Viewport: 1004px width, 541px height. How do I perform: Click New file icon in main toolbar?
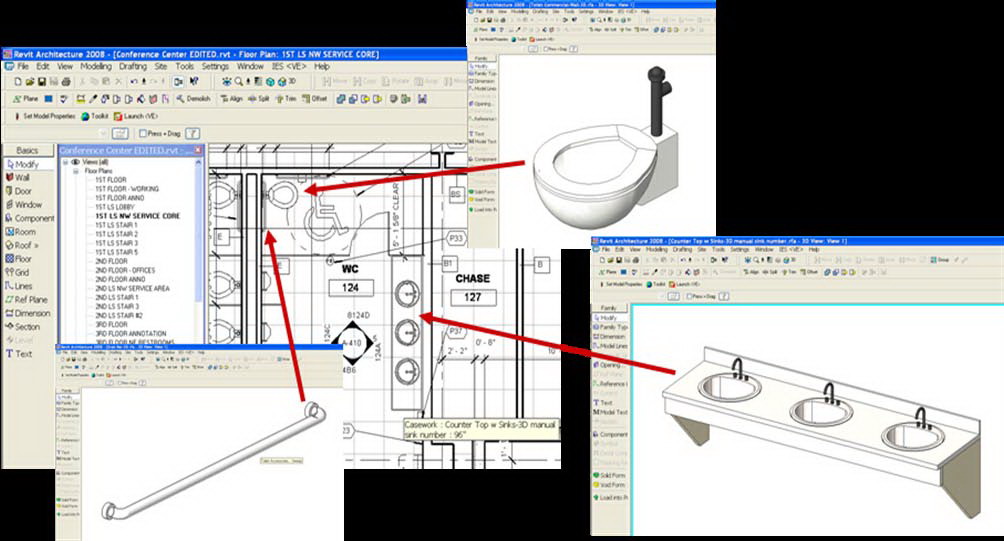pos(18,82)
